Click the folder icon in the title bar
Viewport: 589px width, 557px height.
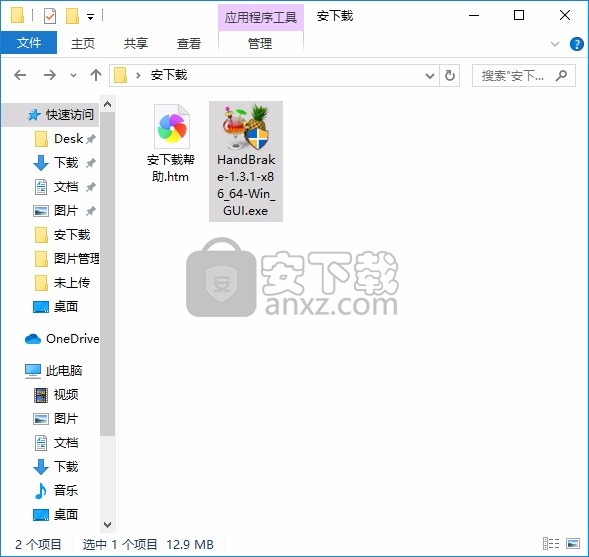pyautogui.click(x=17, y=15)
